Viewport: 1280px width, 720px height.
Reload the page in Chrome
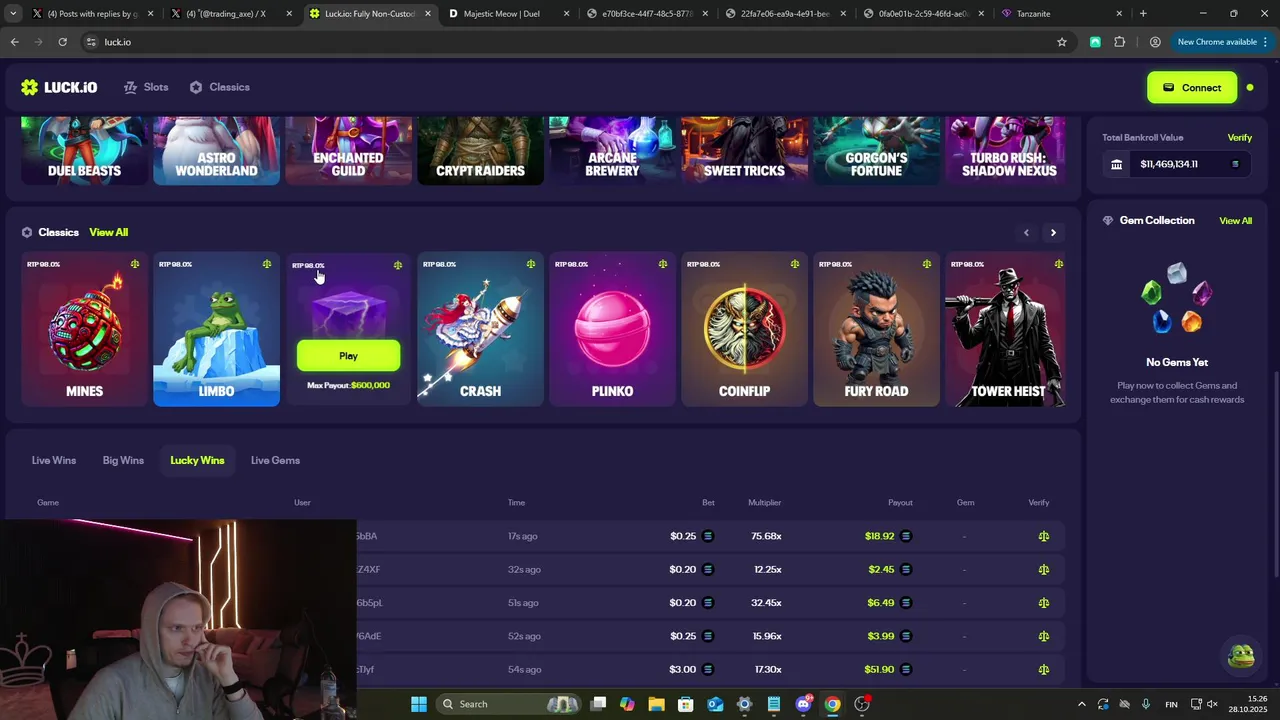point(62,42)
